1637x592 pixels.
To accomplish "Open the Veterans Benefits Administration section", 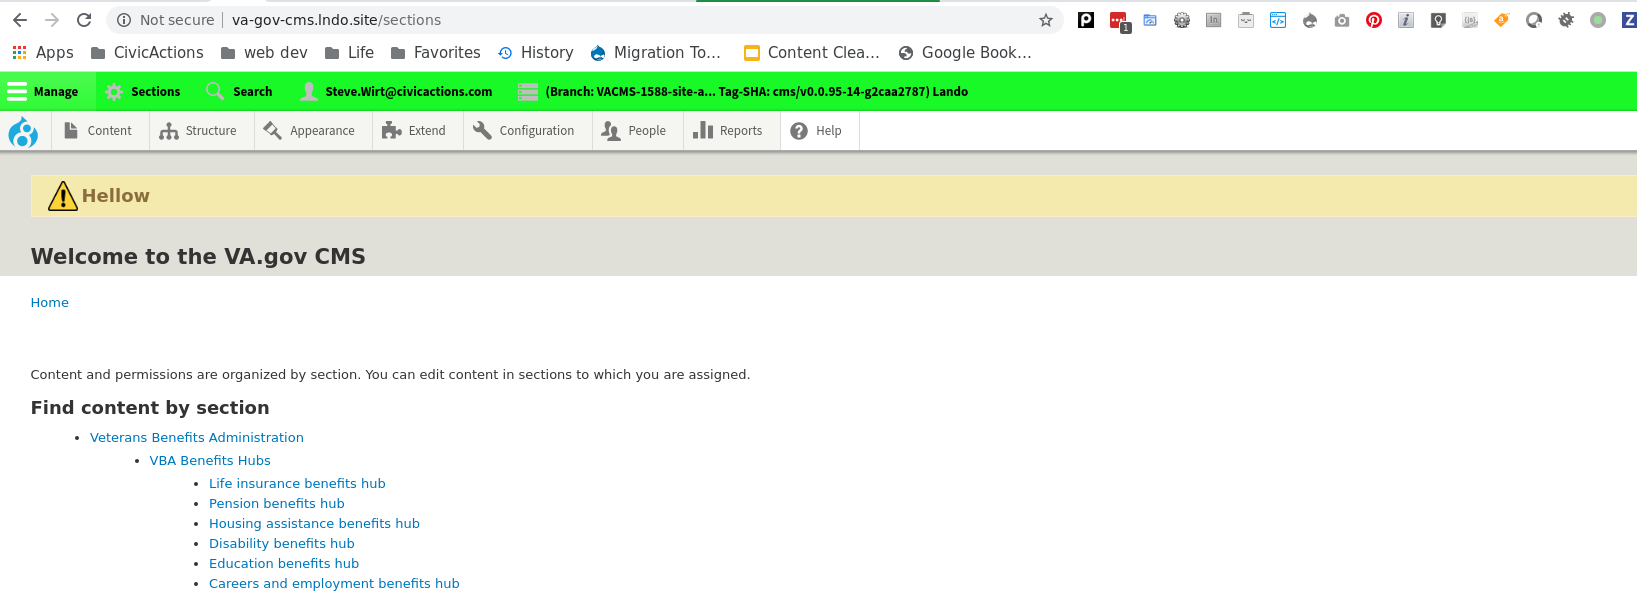I will 197,438.
